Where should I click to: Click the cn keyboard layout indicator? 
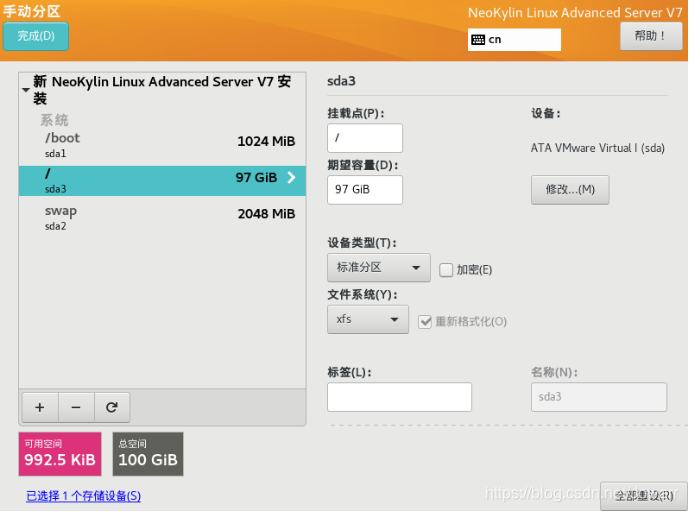click(x=514, y=40)
